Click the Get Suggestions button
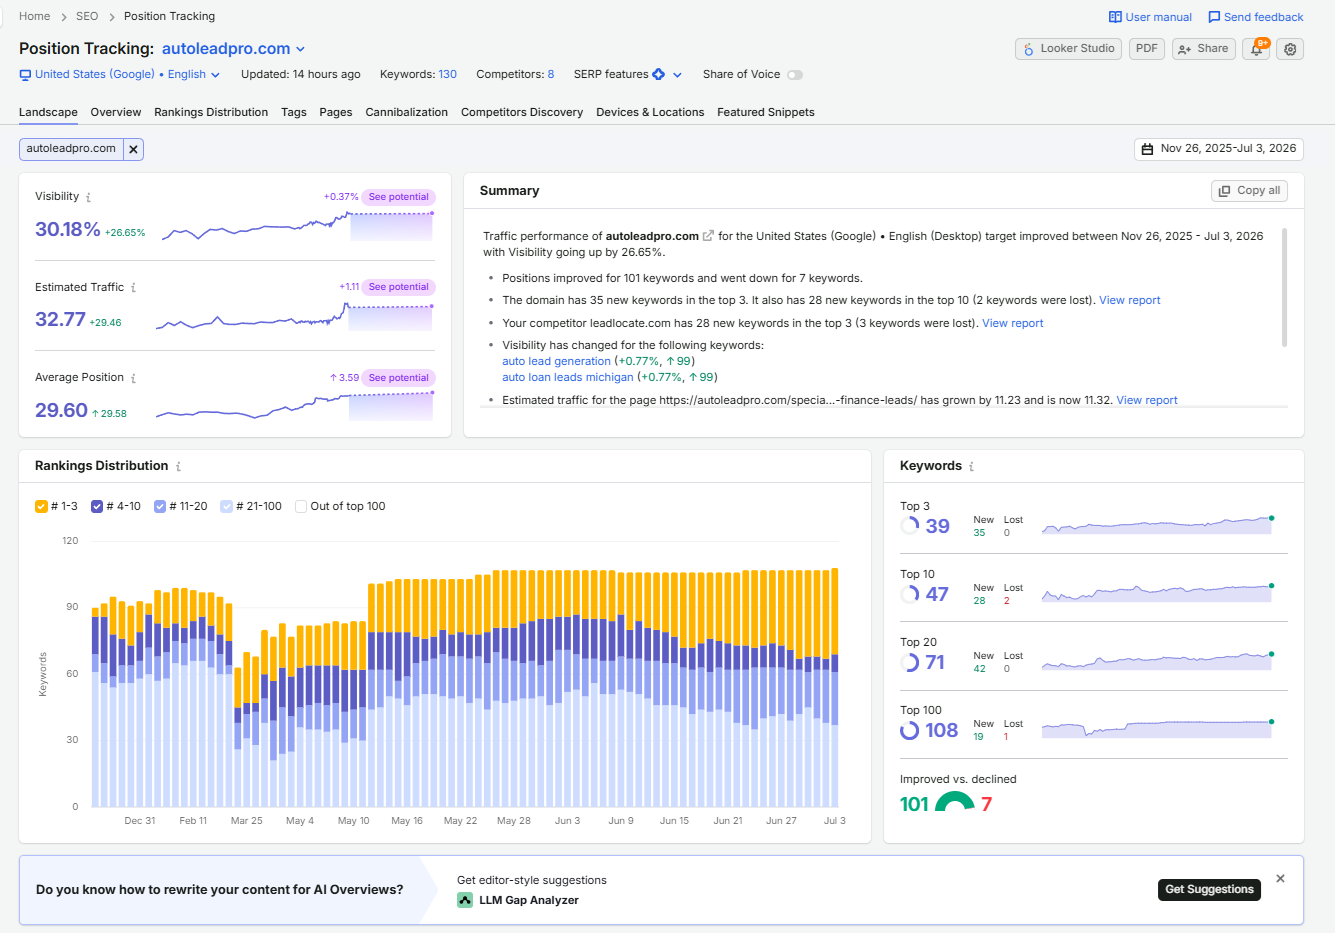 pos(1209,889)
